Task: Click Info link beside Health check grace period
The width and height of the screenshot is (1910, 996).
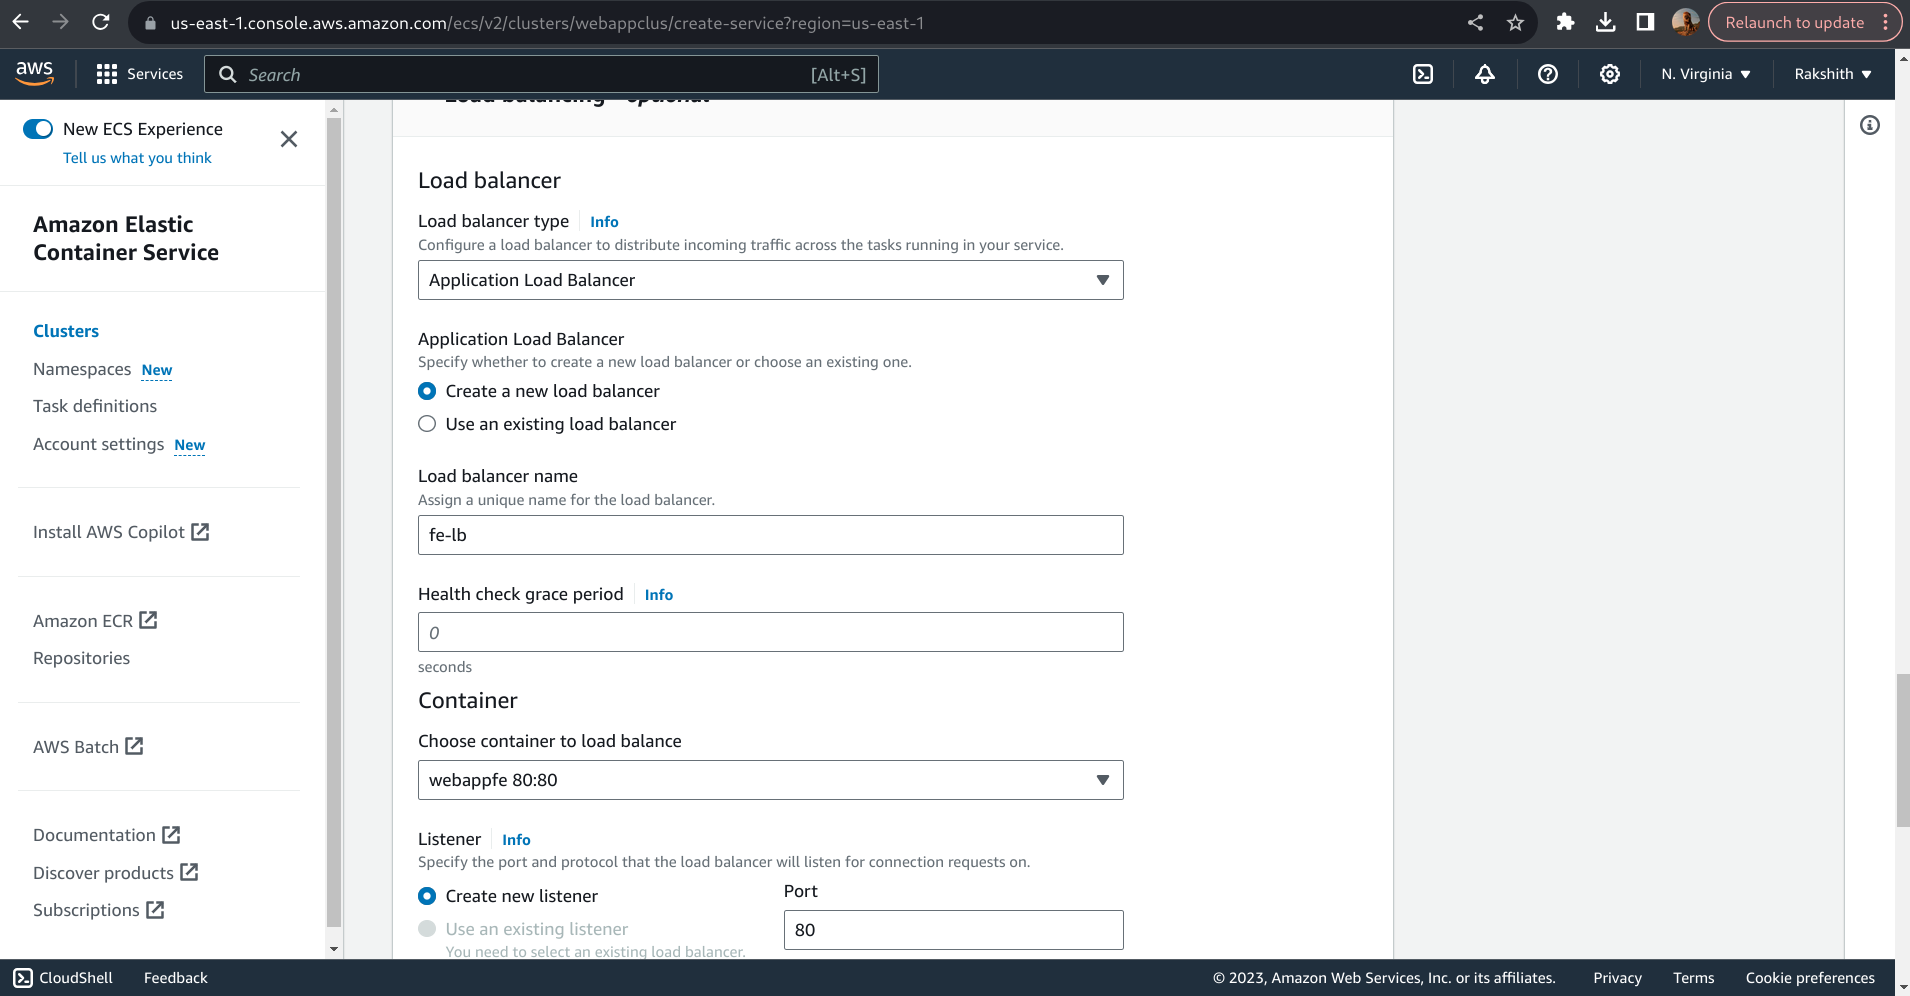Action: 658,595
